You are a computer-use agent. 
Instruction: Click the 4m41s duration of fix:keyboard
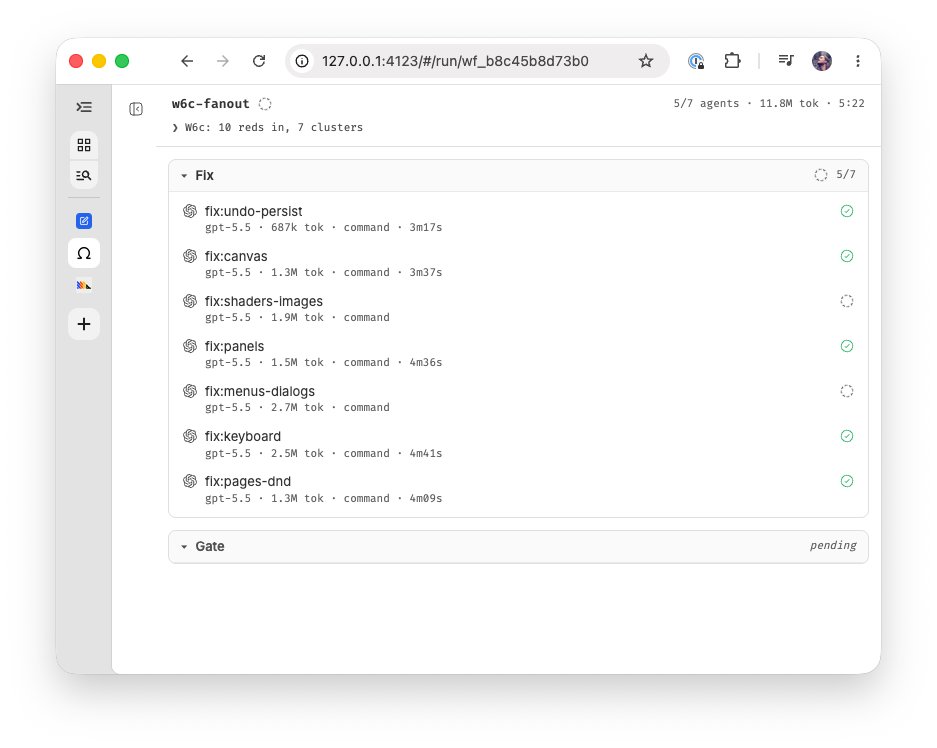425,453
